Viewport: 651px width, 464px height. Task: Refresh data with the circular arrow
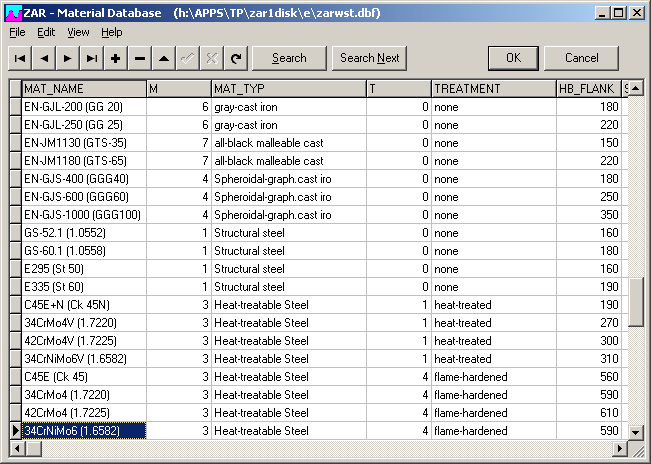pos(236,58)
